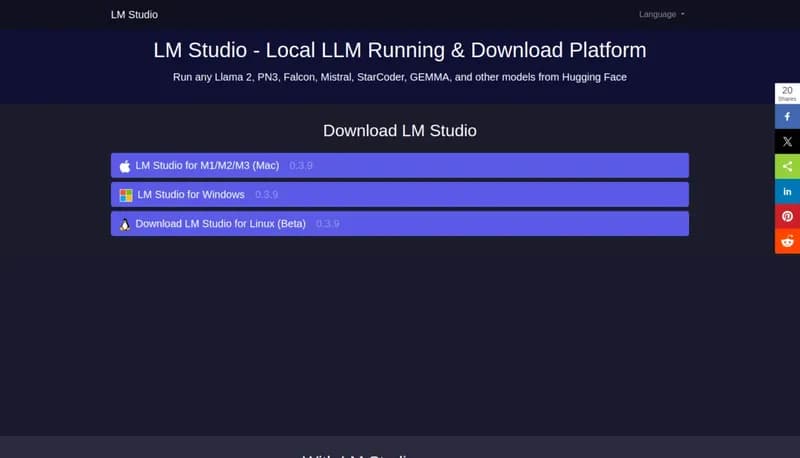Open the Language dropdown menu

click(x=662, y=14)
